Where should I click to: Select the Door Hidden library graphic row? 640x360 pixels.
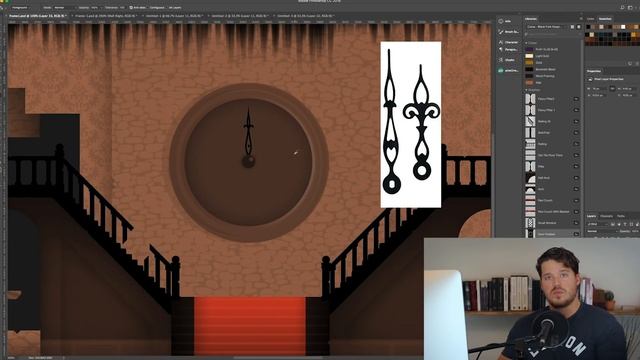pos(552,234)
